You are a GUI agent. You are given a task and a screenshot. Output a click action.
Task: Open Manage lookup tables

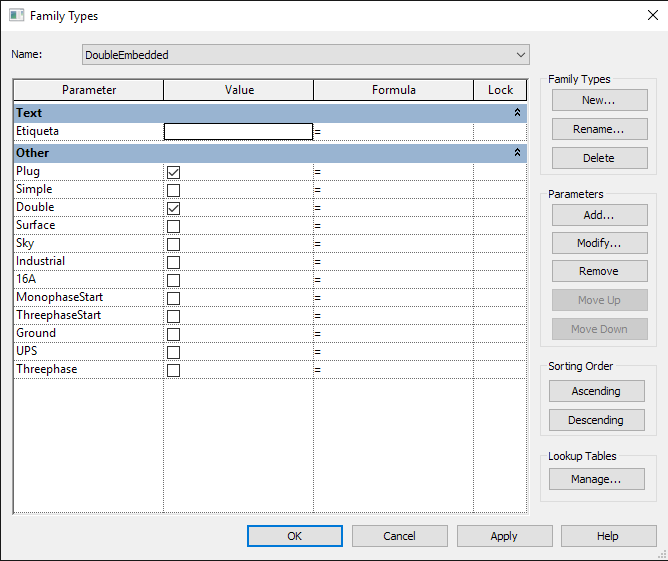coord(596,479)
